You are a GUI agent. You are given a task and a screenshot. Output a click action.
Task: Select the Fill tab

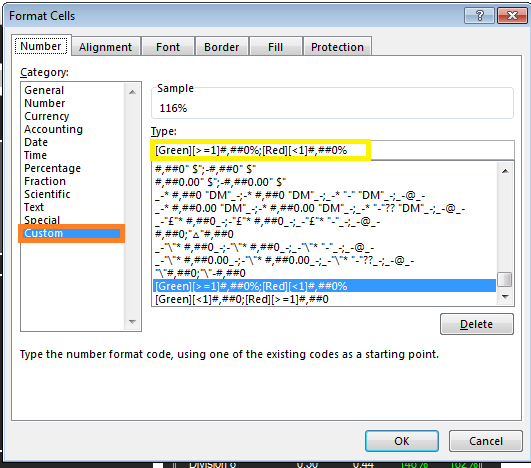[275, 47]
